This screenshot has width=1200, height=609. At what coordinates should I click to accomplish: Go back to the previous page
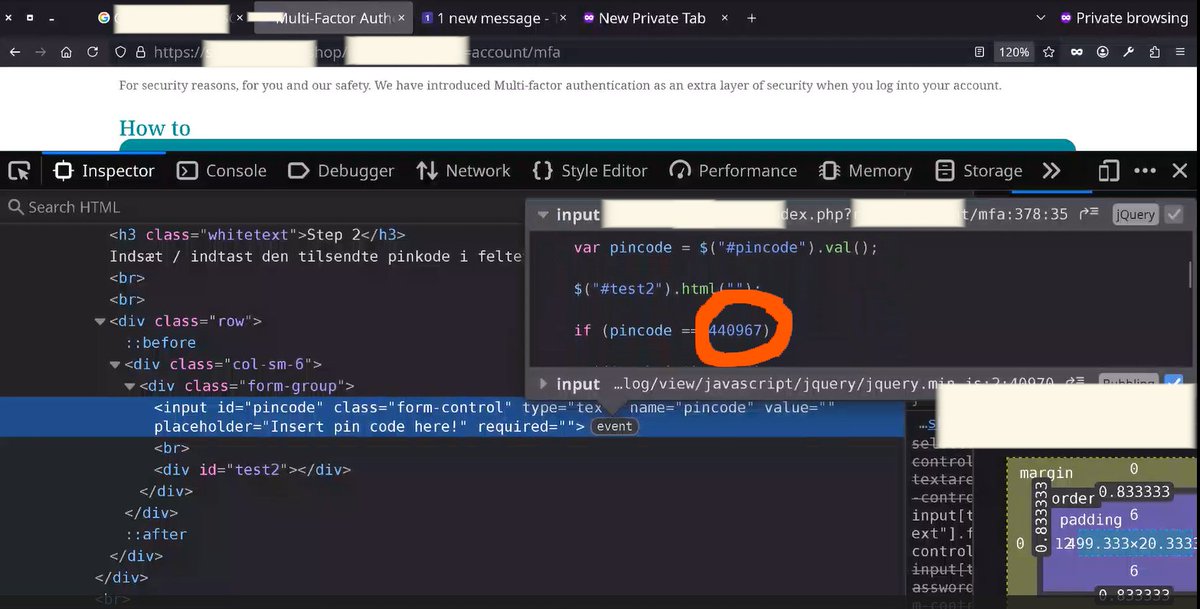(14, 52)
